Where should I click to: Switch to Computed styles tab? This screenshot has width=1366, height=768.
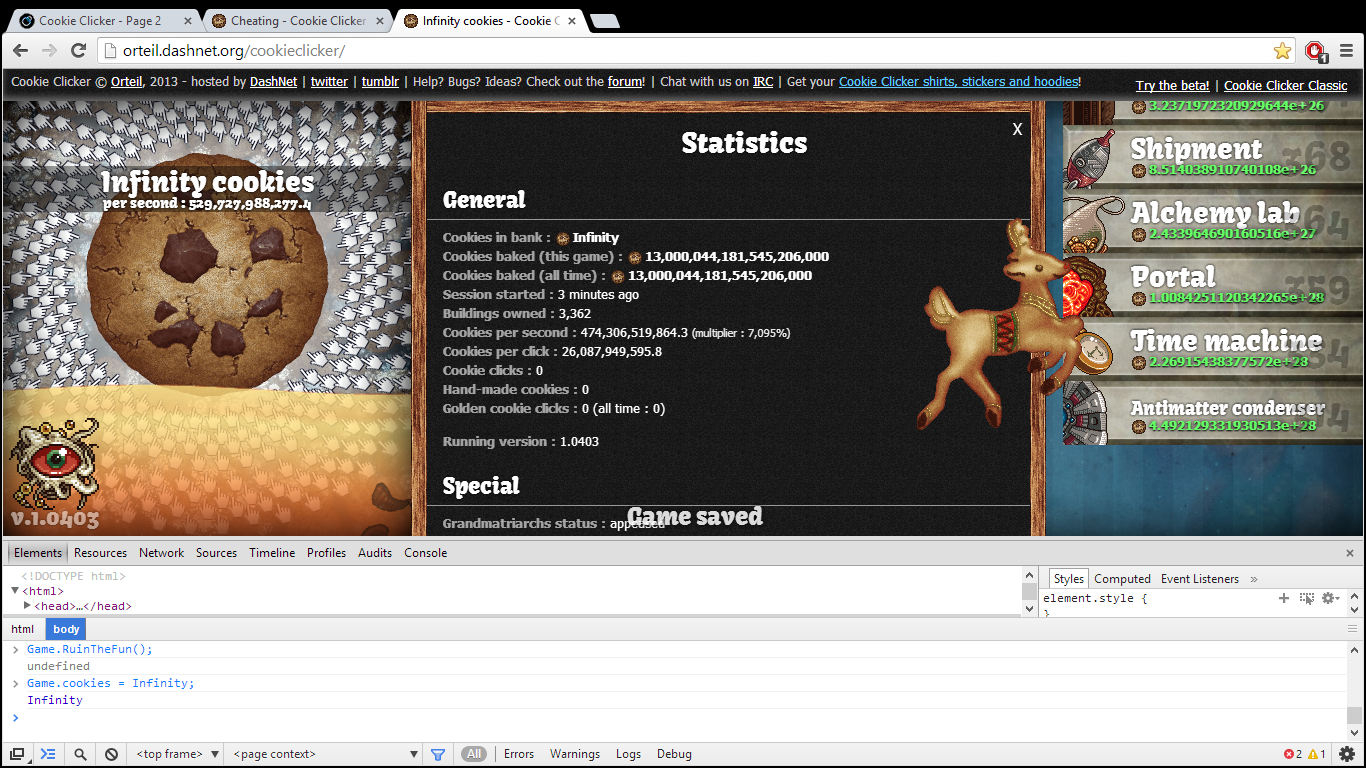pos(1122,579)
